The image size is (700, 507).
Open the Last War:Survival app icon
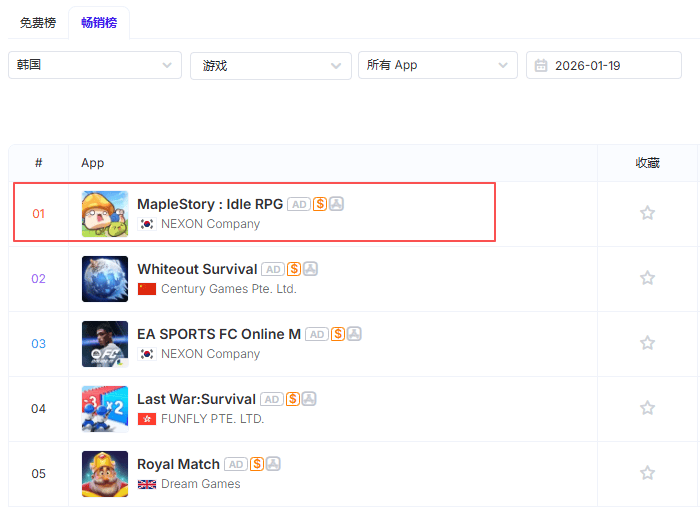point(105,408)
